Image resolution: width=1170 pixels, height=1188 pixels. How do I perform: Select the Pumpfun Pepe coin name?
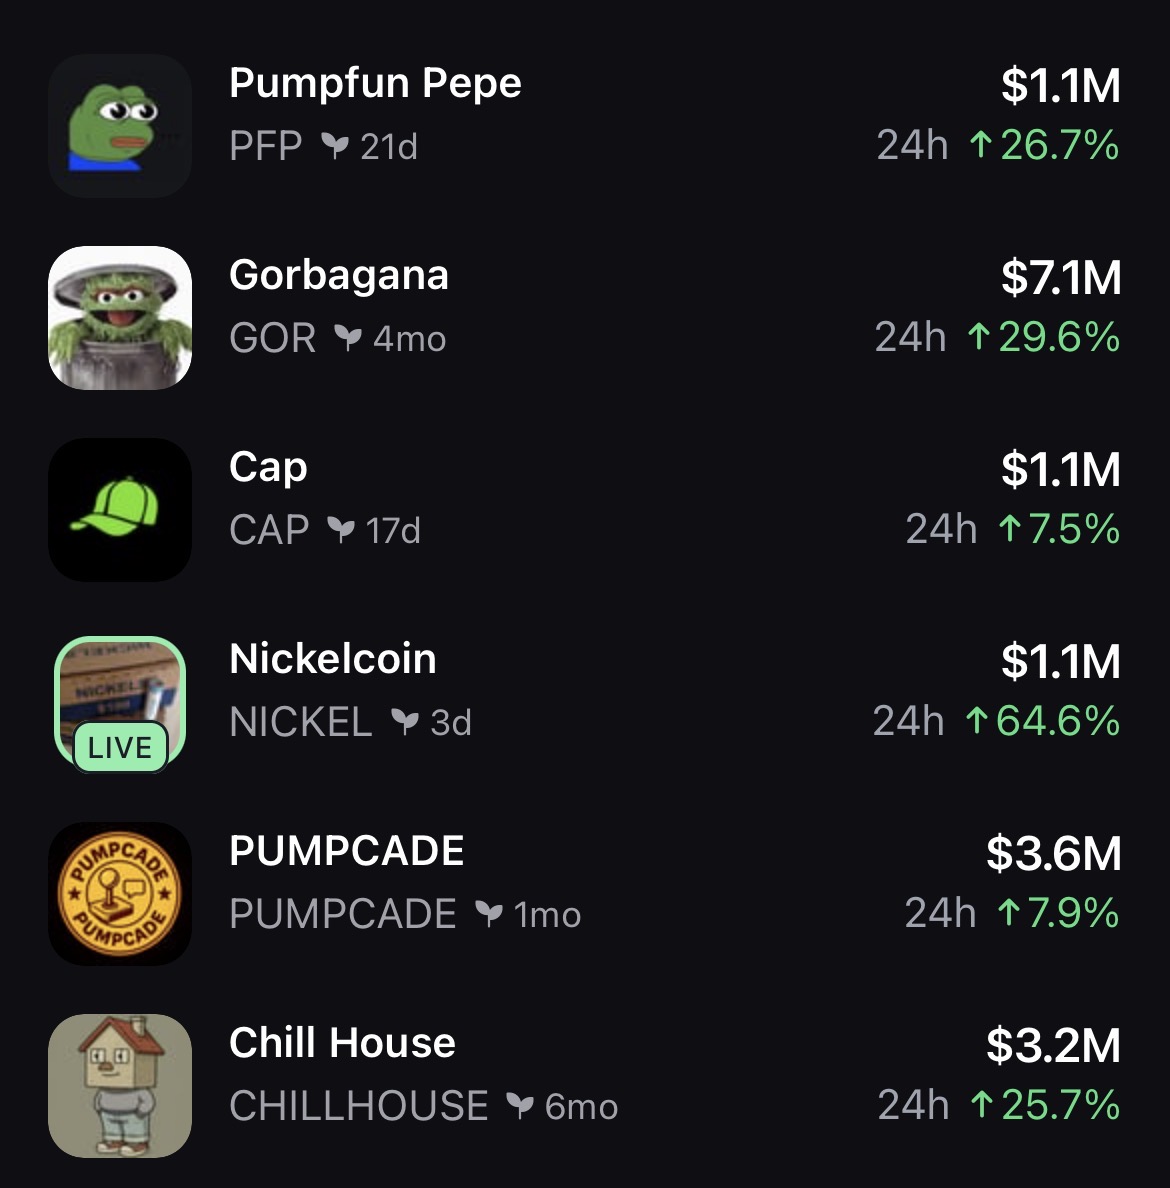pos(375,83)
